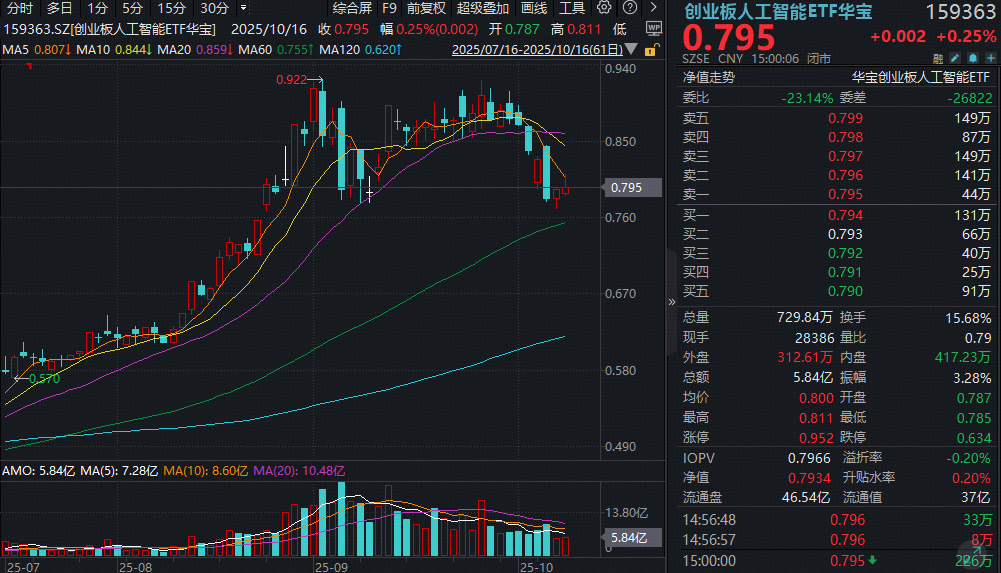Open the 综合屏 composite screen
The image size is (1001, 573).
point(351,7)
